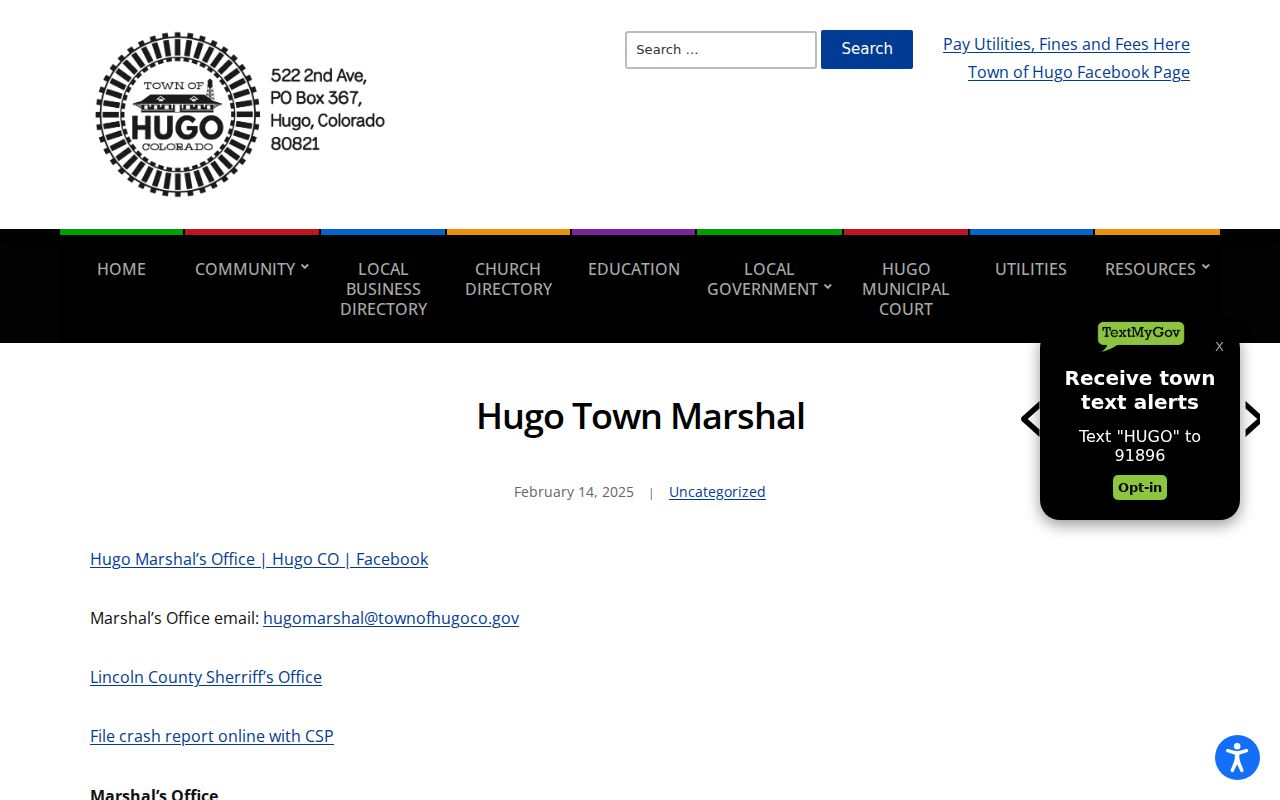This screenshot has height=800, width=1280.
Task: Open Town of Hugo Facebook Page link
Action: coord(1079,72)
